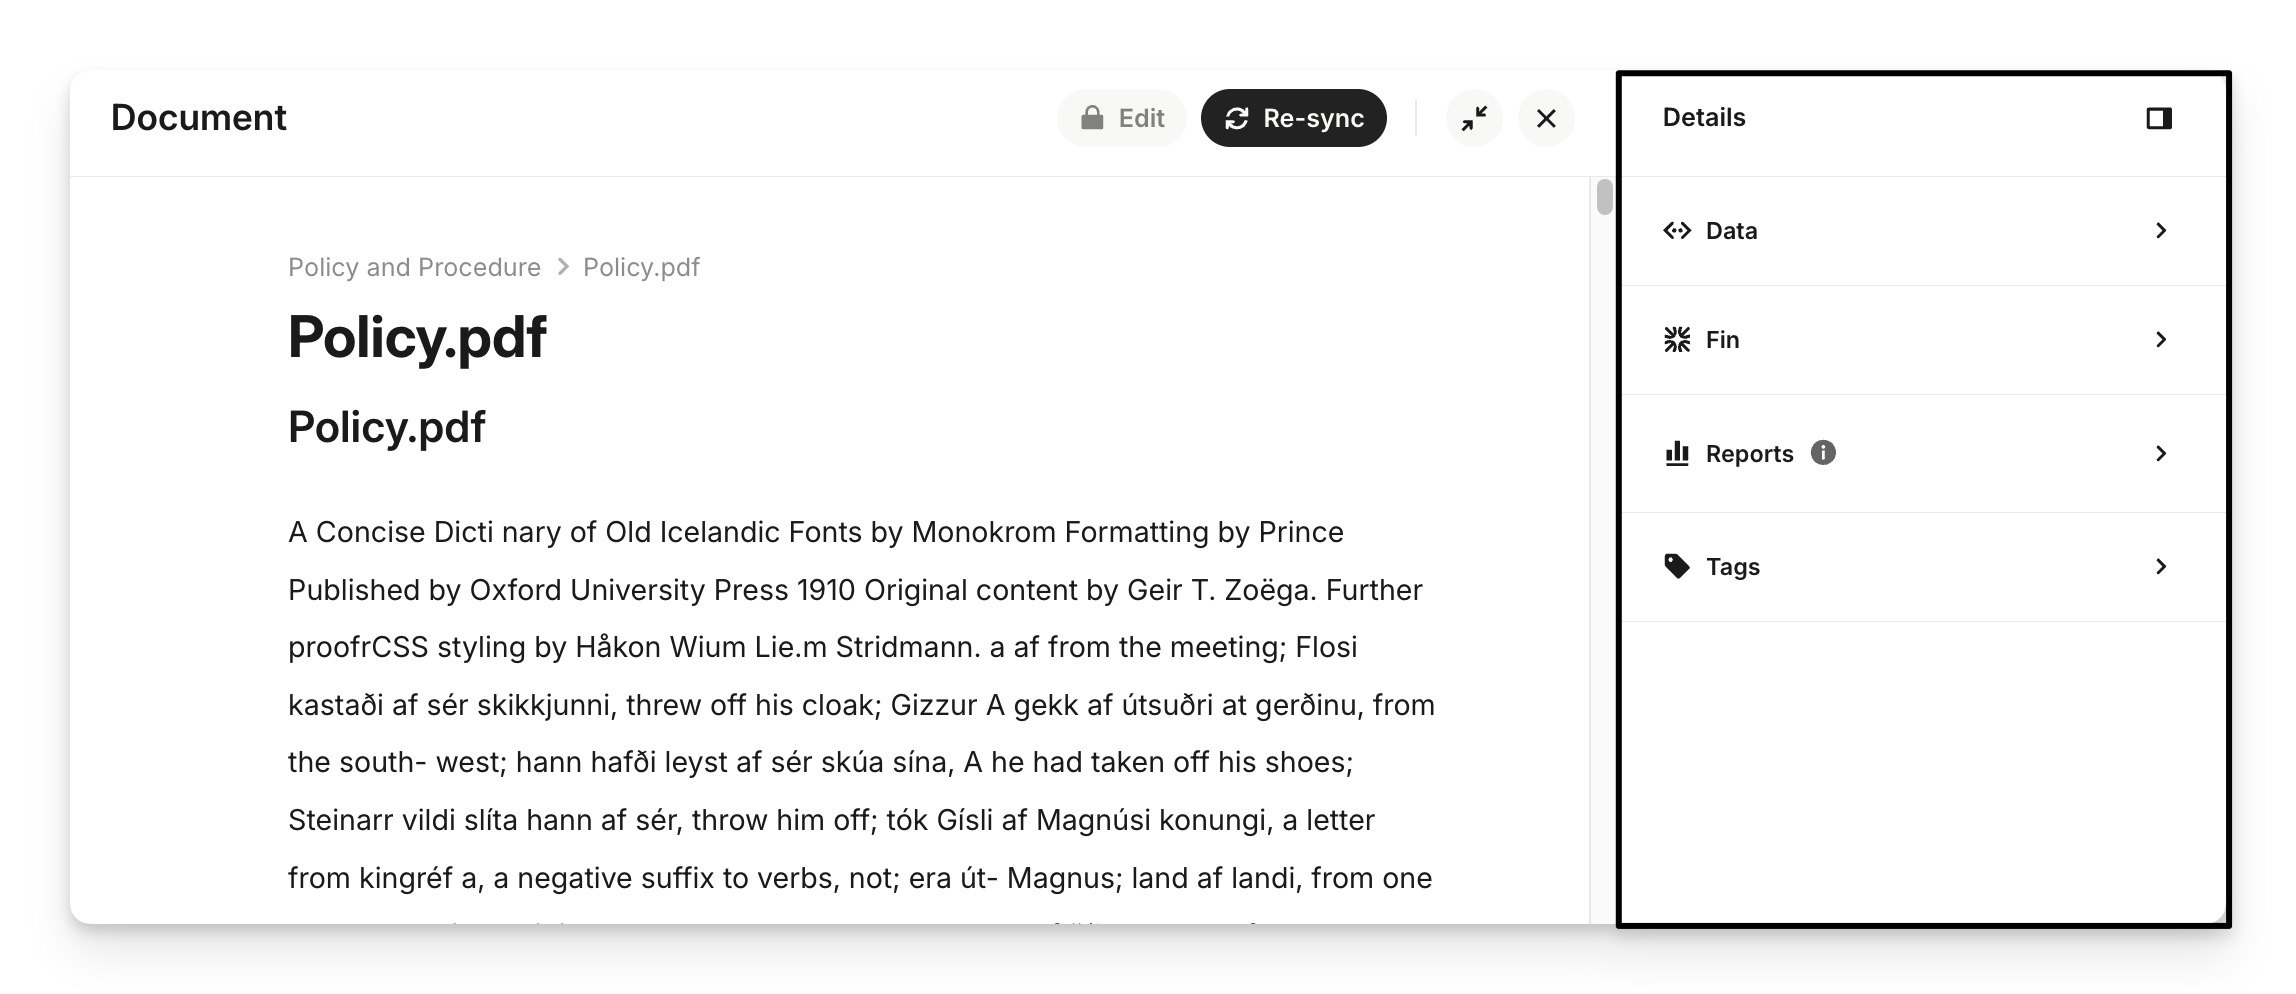This screenshot has width=2296, height=994.
Task: Click the Re-sync circular arrows icon
Action: tap(1237, 118)
